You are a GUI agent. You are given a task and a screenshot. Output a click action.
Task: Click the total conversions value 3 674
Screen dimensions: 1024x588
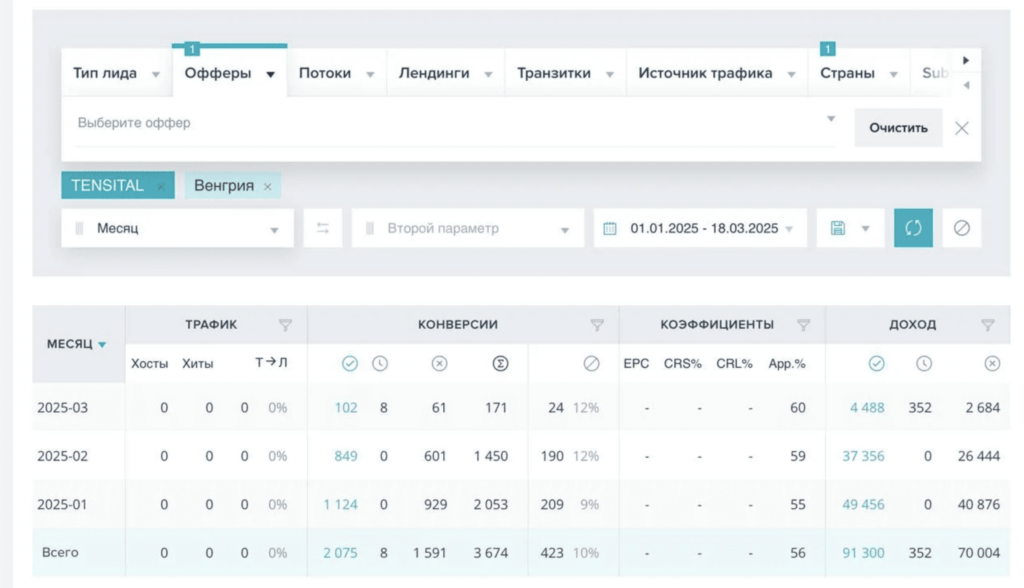tap(491, 553)
